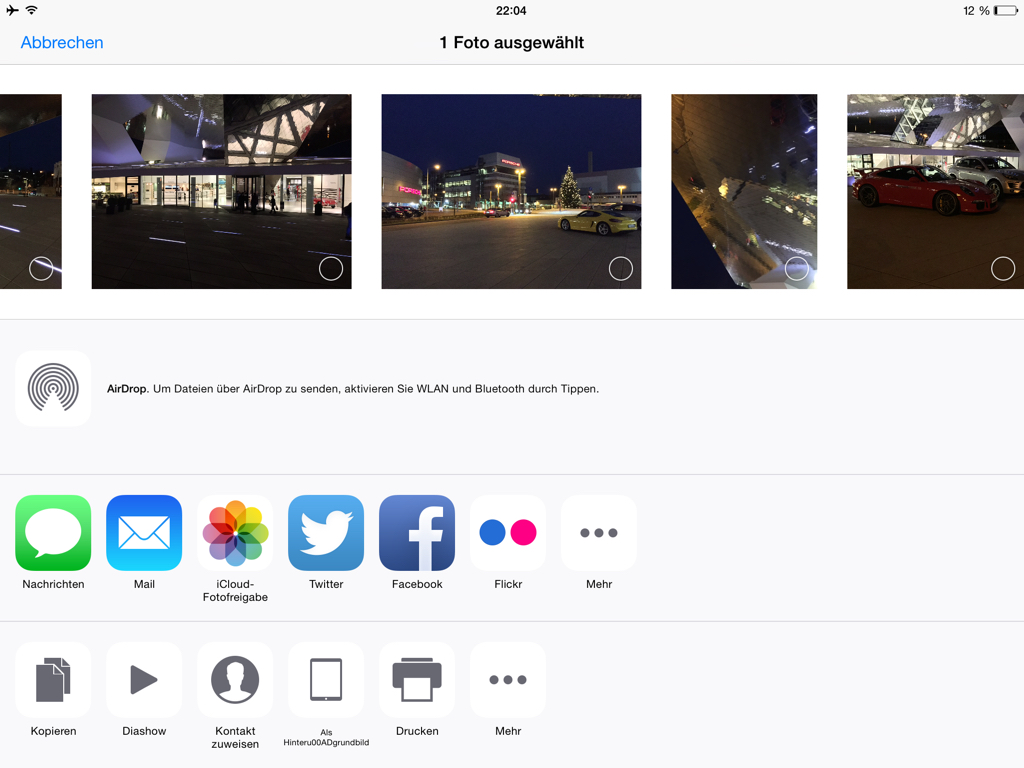Tap the reflective facade photo thumbnail
1024x768 pixels.
pyautogui.click(x=744, y=191)
